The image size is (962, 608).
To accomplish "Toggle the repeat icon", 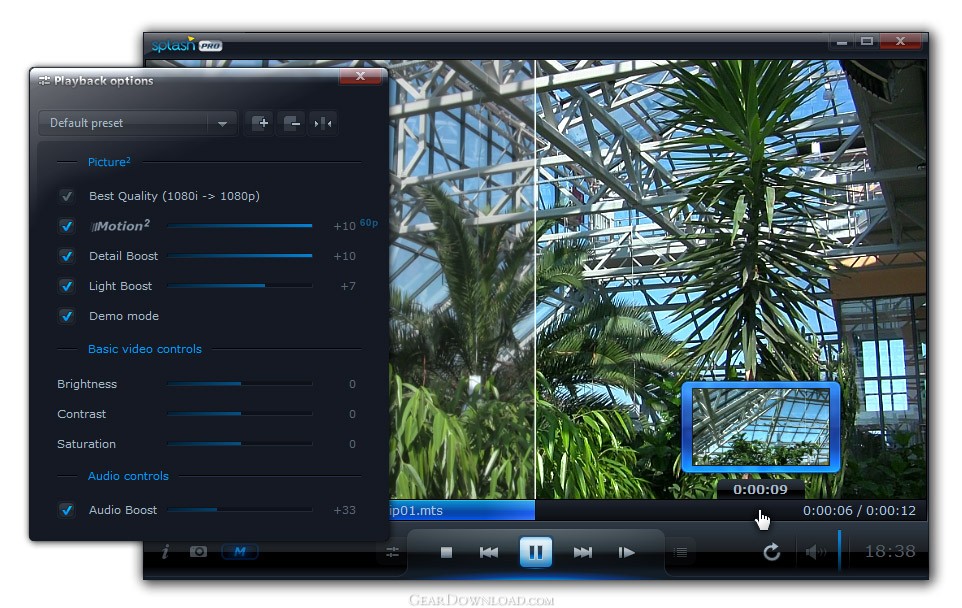I will point(772,552).
